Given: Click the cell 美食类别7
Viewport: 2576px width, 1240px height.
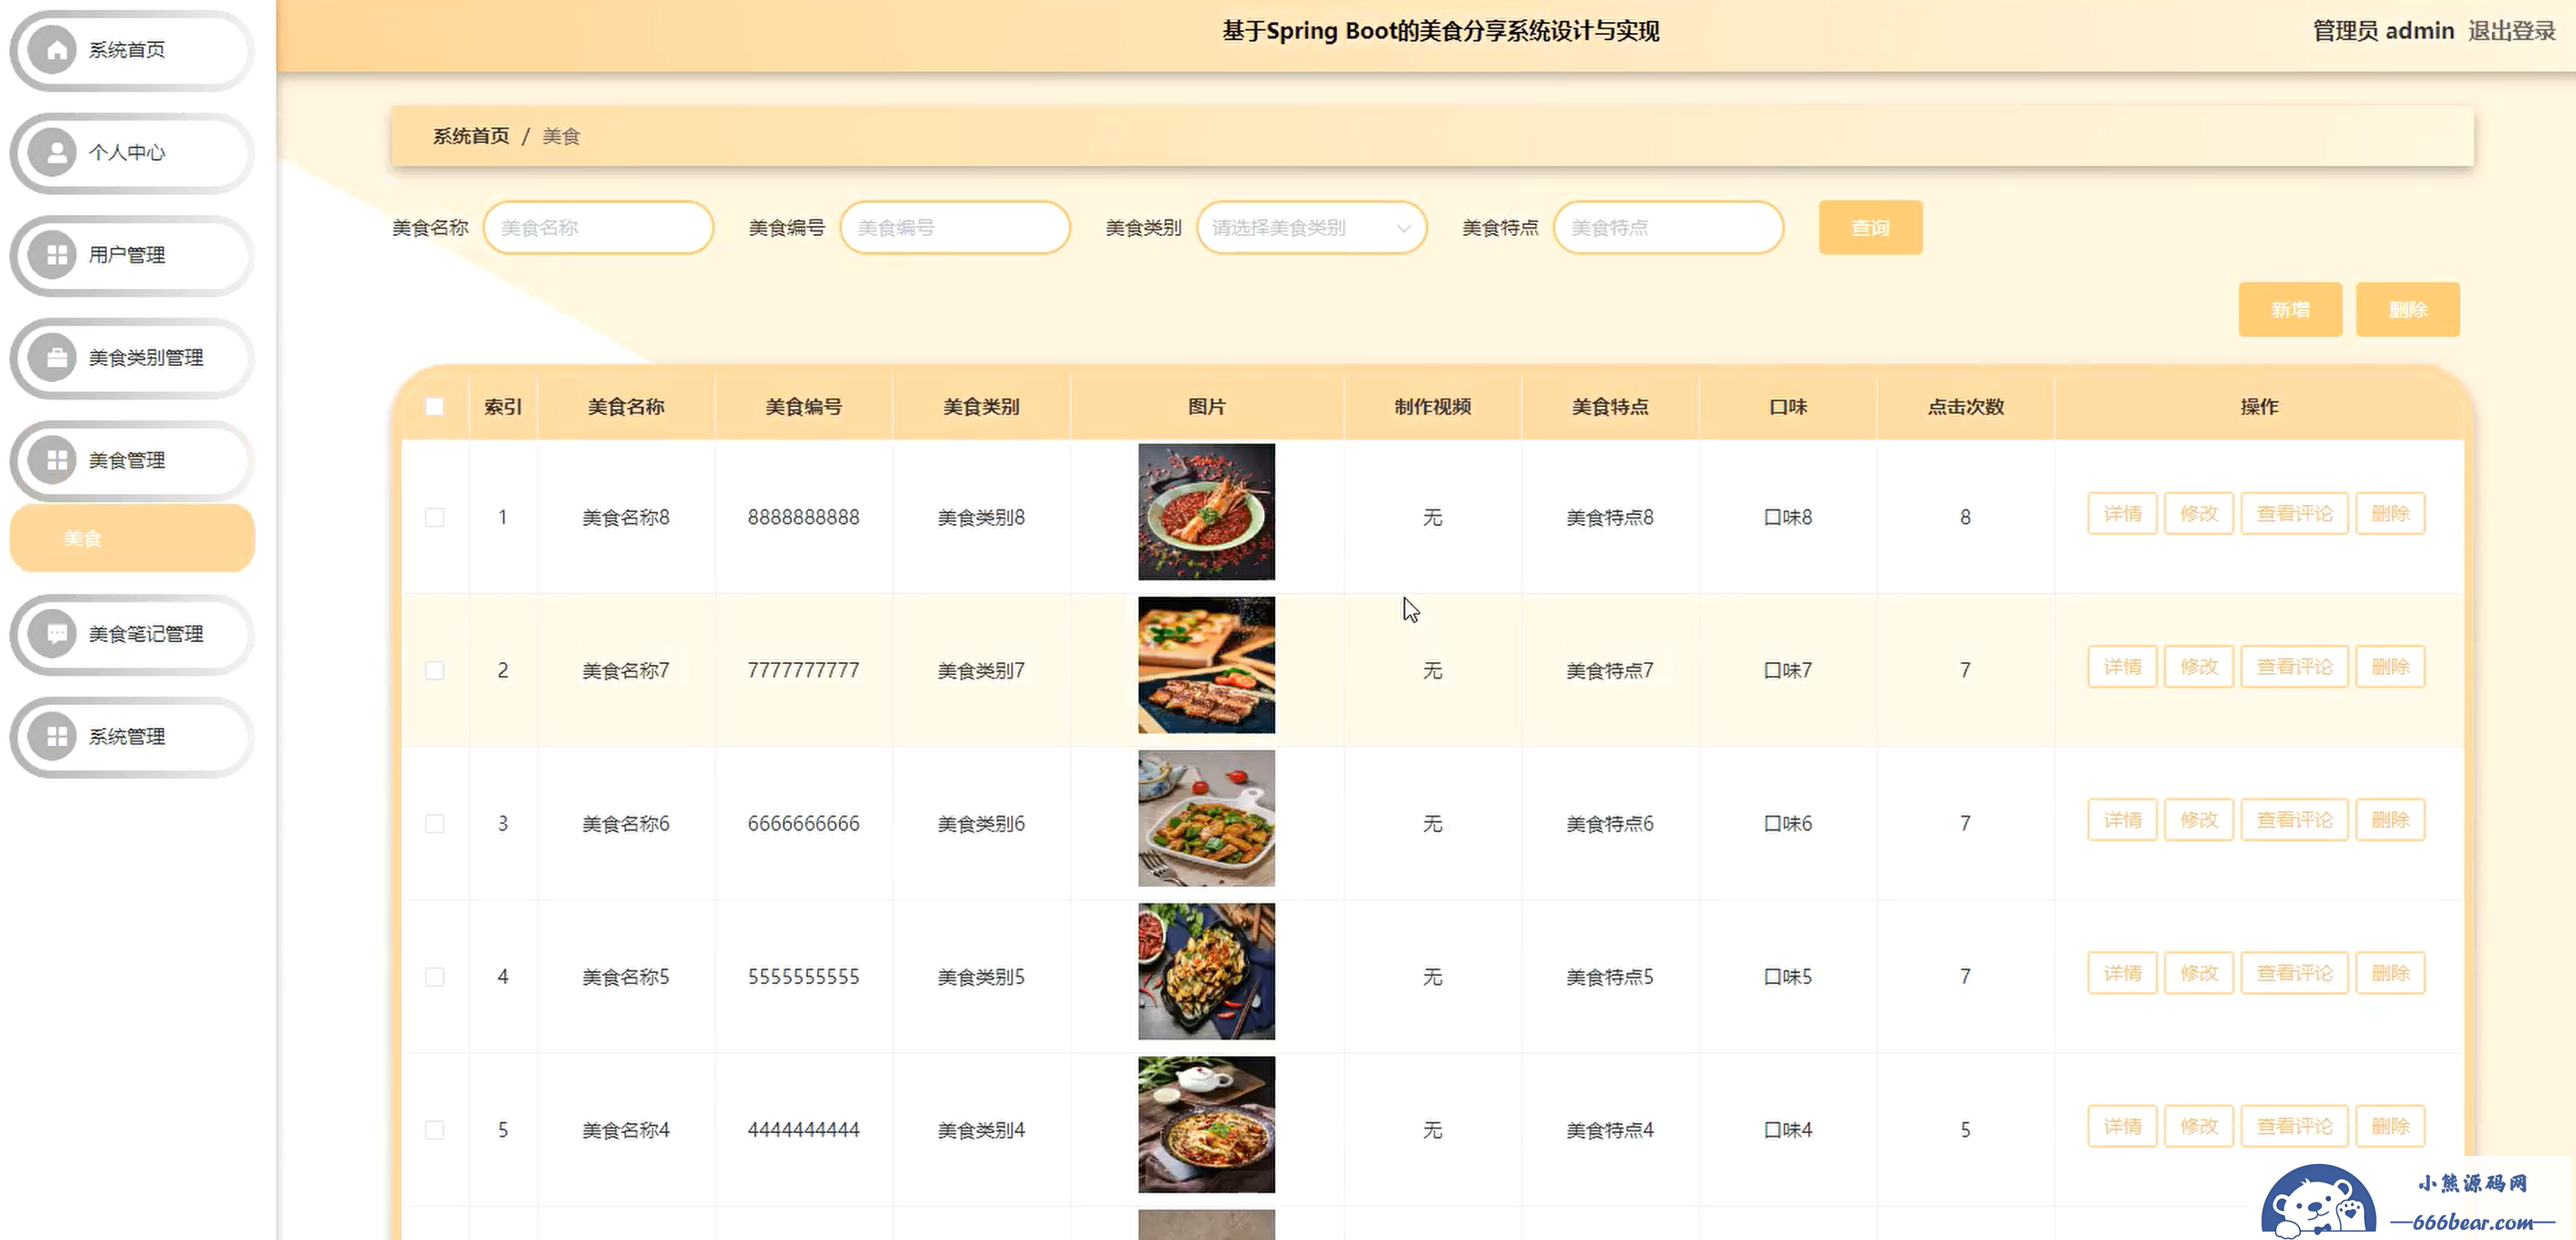Looking at the screenshot, I should tap(981, 670).
